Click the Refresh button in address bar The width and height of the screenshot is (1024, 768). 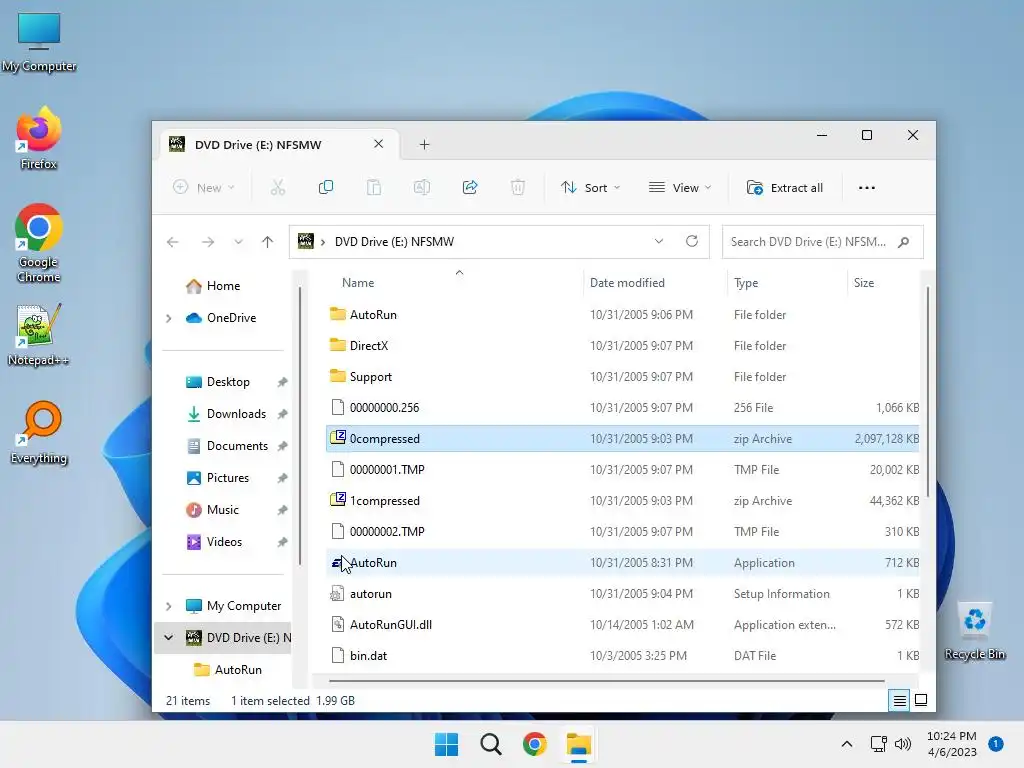tap(692, 241)
